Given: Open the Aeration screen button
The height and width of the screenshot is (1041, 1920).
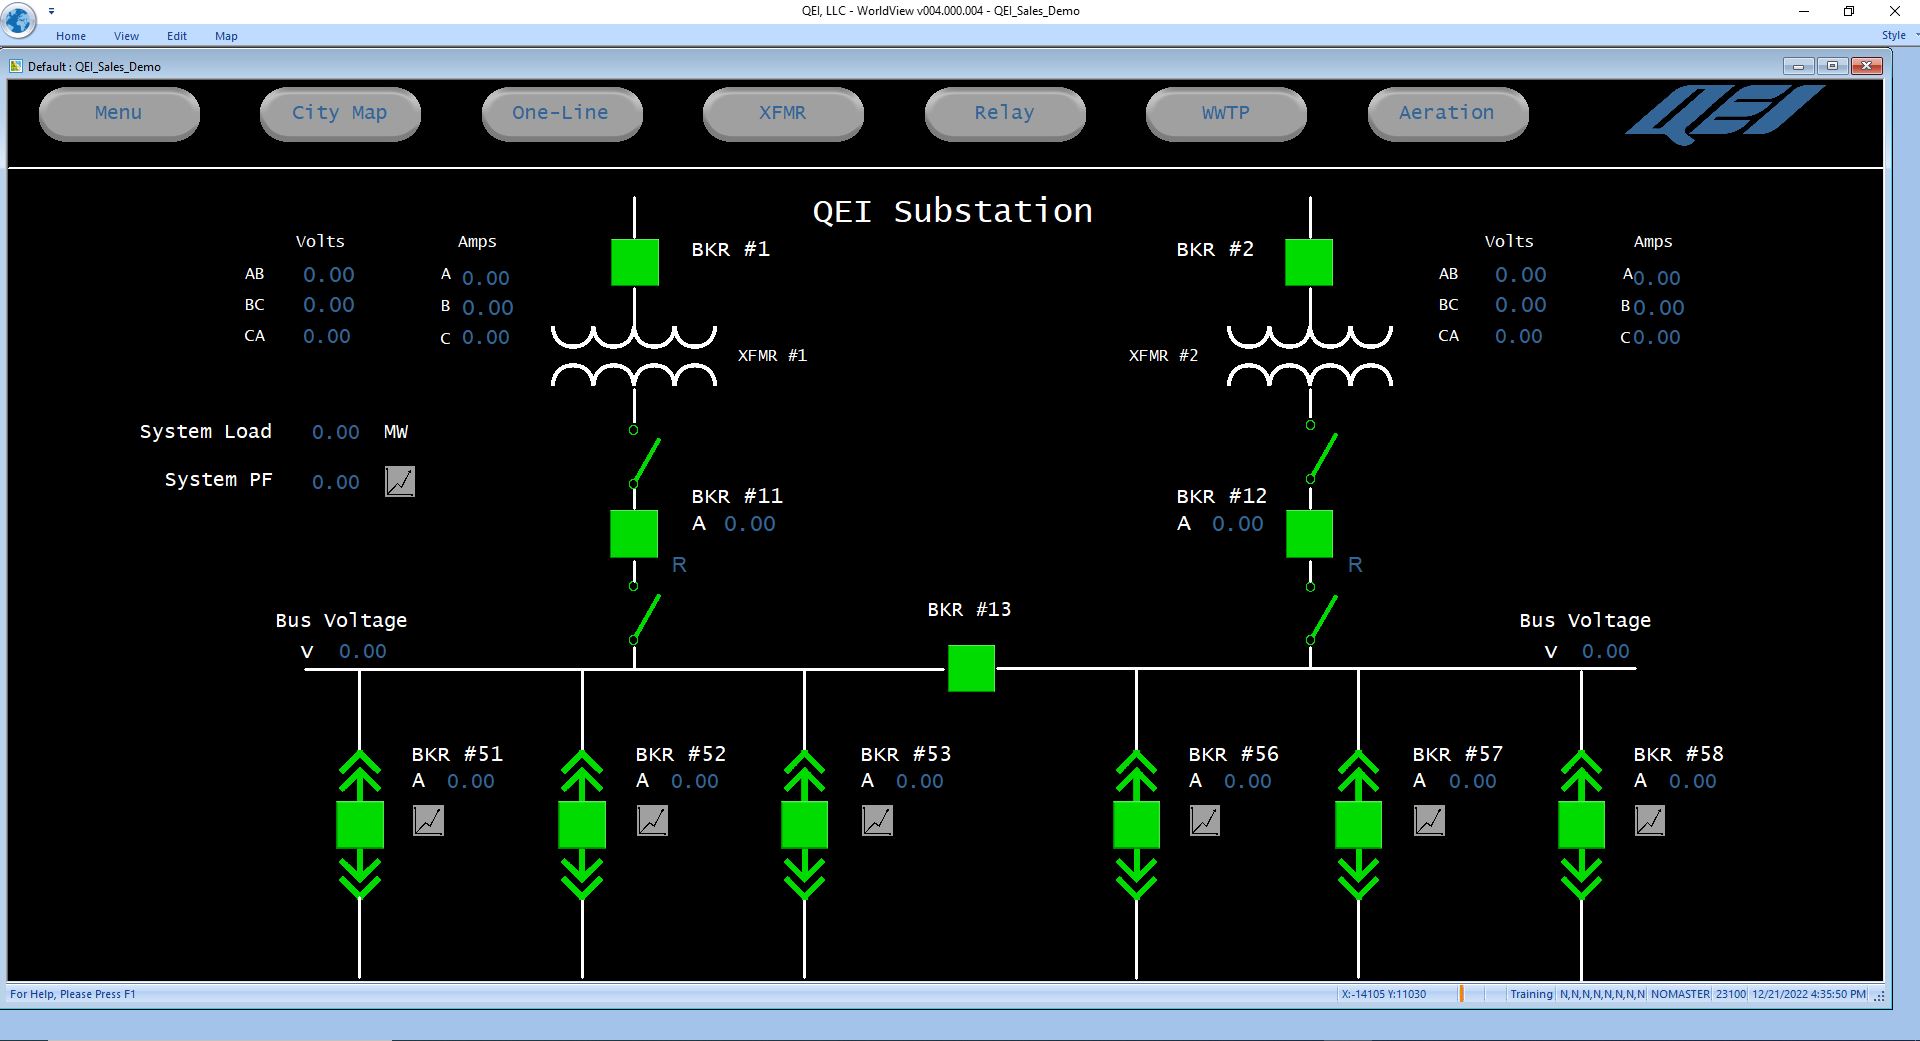Looking at the screenshot, I should pyautogui.click(x=1447, y=113).
